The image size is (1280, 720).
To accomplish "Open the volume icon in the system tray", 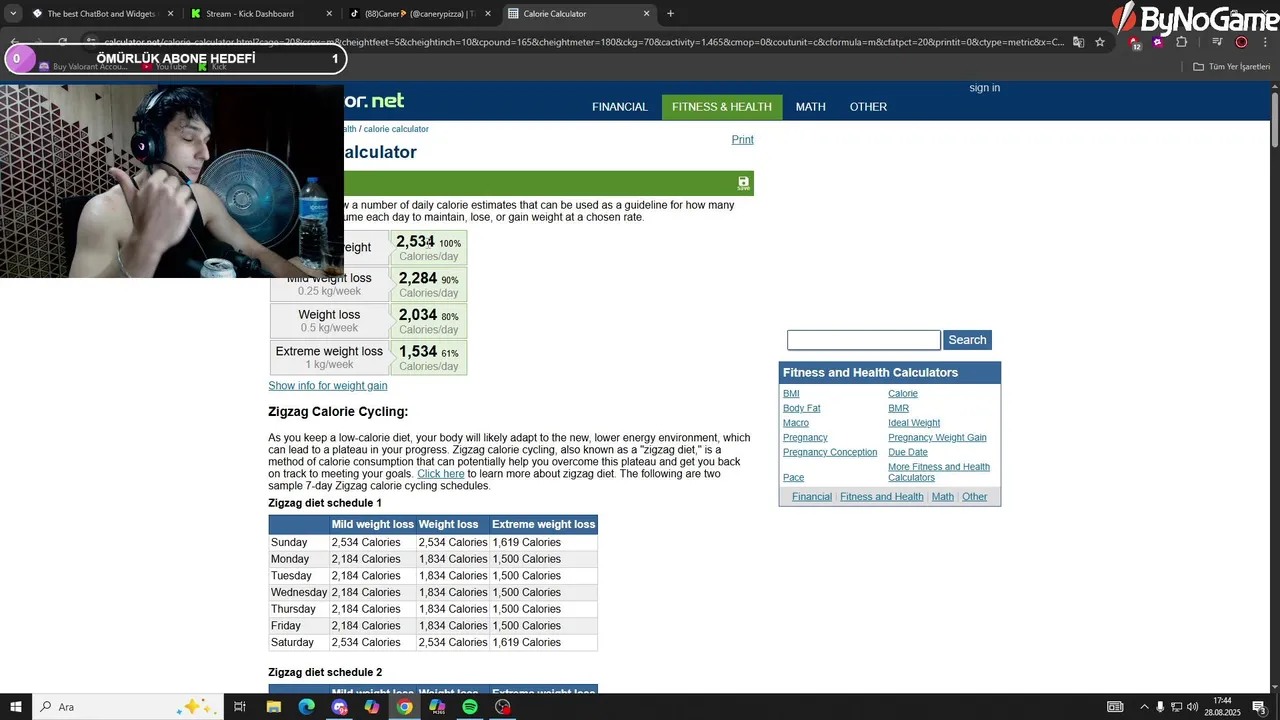I will click(1192, 707).
